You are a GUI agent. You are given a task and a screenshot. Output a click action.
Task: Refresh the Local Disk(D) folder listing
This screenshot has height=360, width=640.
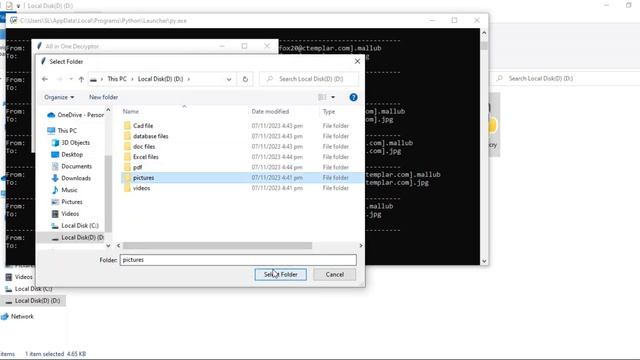[x=245, y=79]
